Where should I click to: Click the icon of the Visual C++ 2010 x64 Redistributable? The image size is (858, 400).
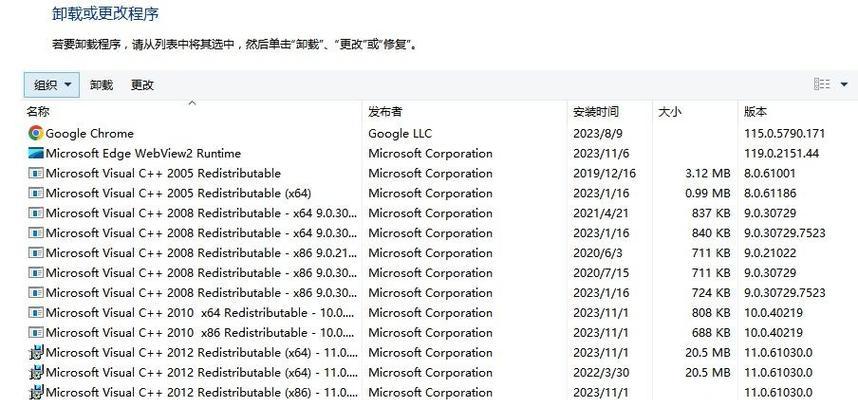point(36,312)
